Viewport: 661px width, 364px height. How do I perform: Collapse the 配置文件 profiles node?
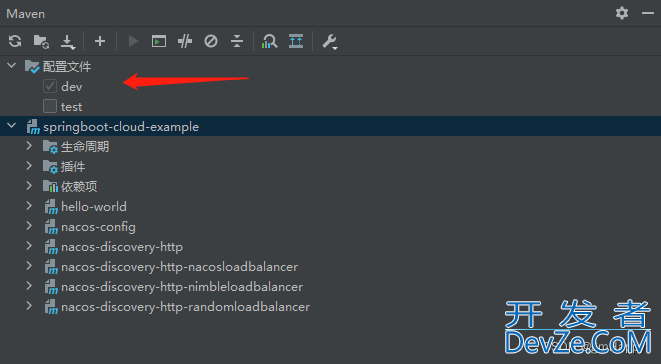(x=12, y=66)
